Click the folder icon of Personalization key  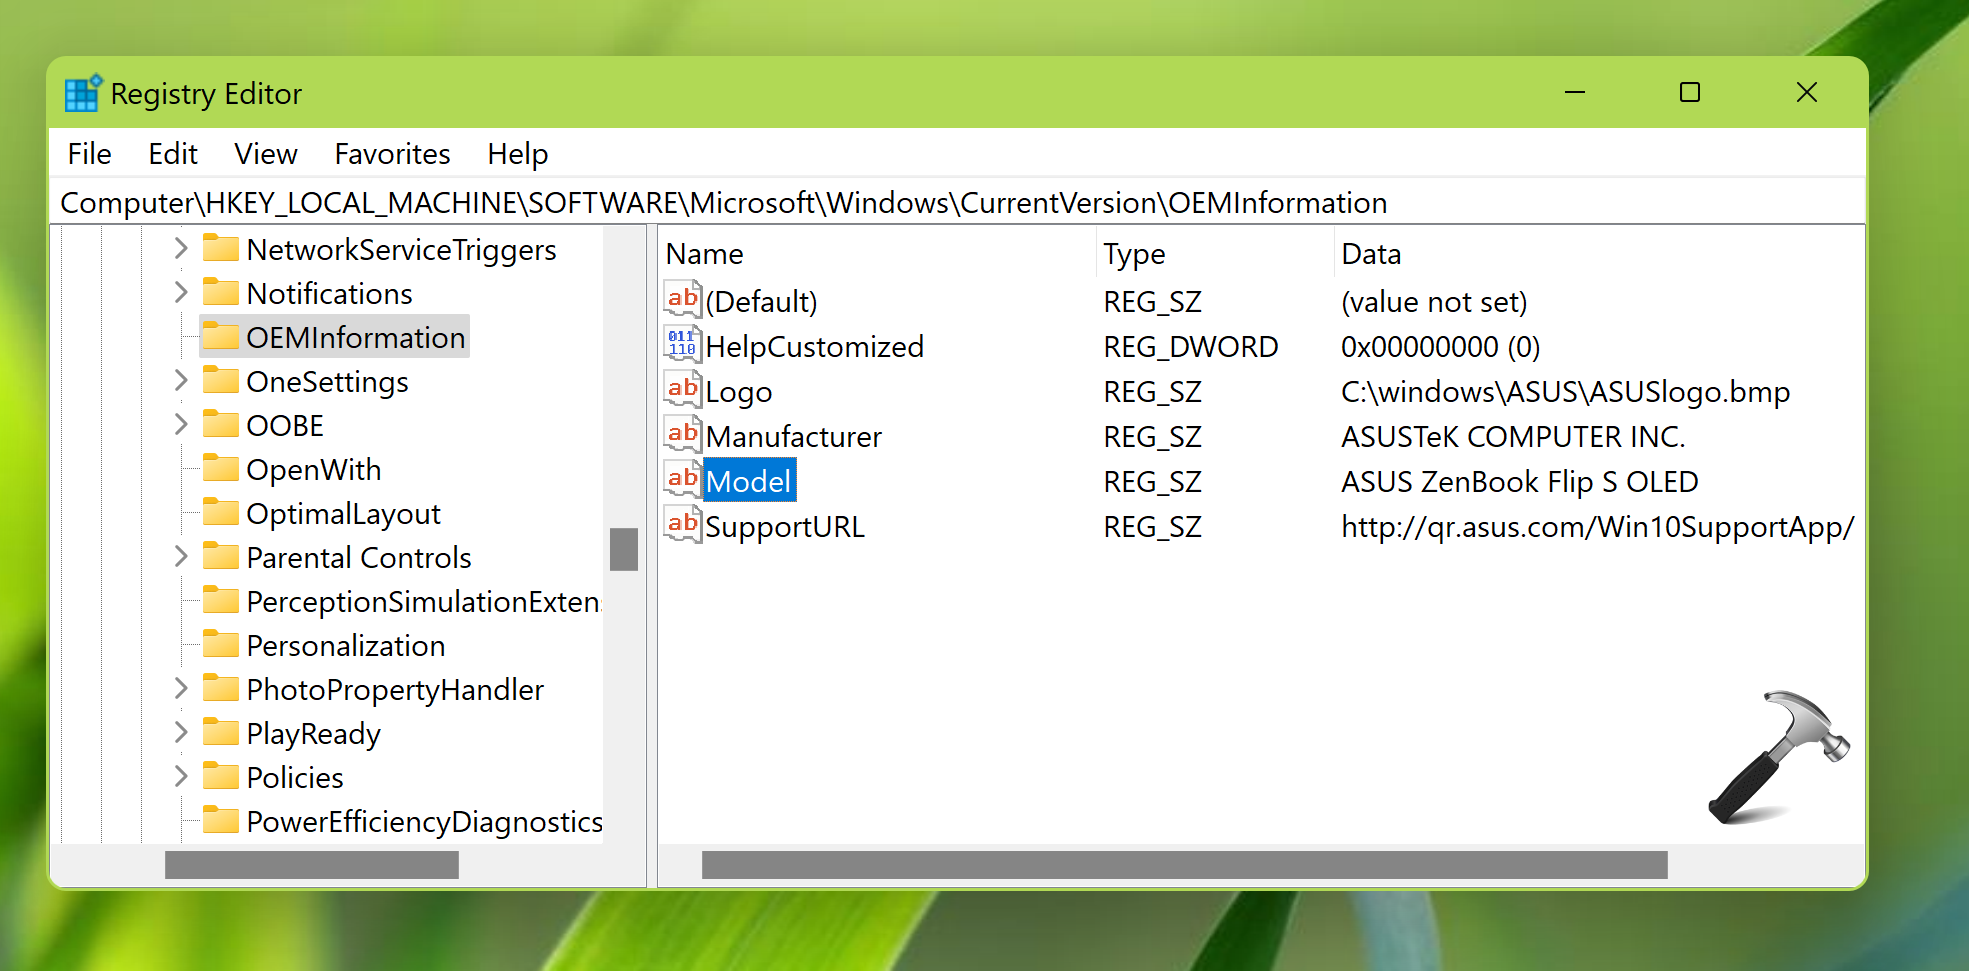tap(220, 645)
